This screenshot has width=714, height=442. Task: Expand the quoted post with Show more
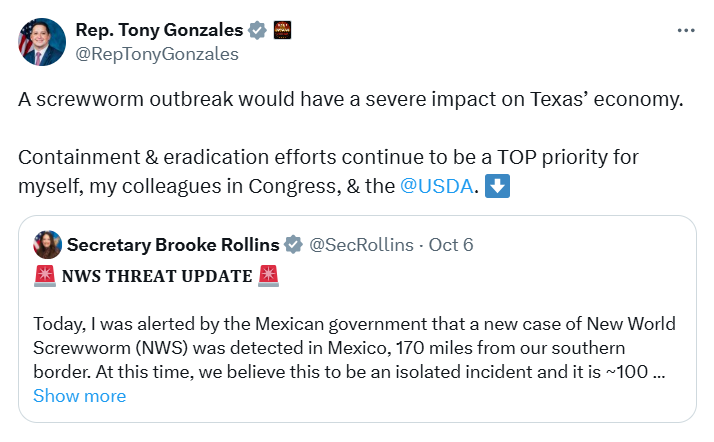[80, 396]
